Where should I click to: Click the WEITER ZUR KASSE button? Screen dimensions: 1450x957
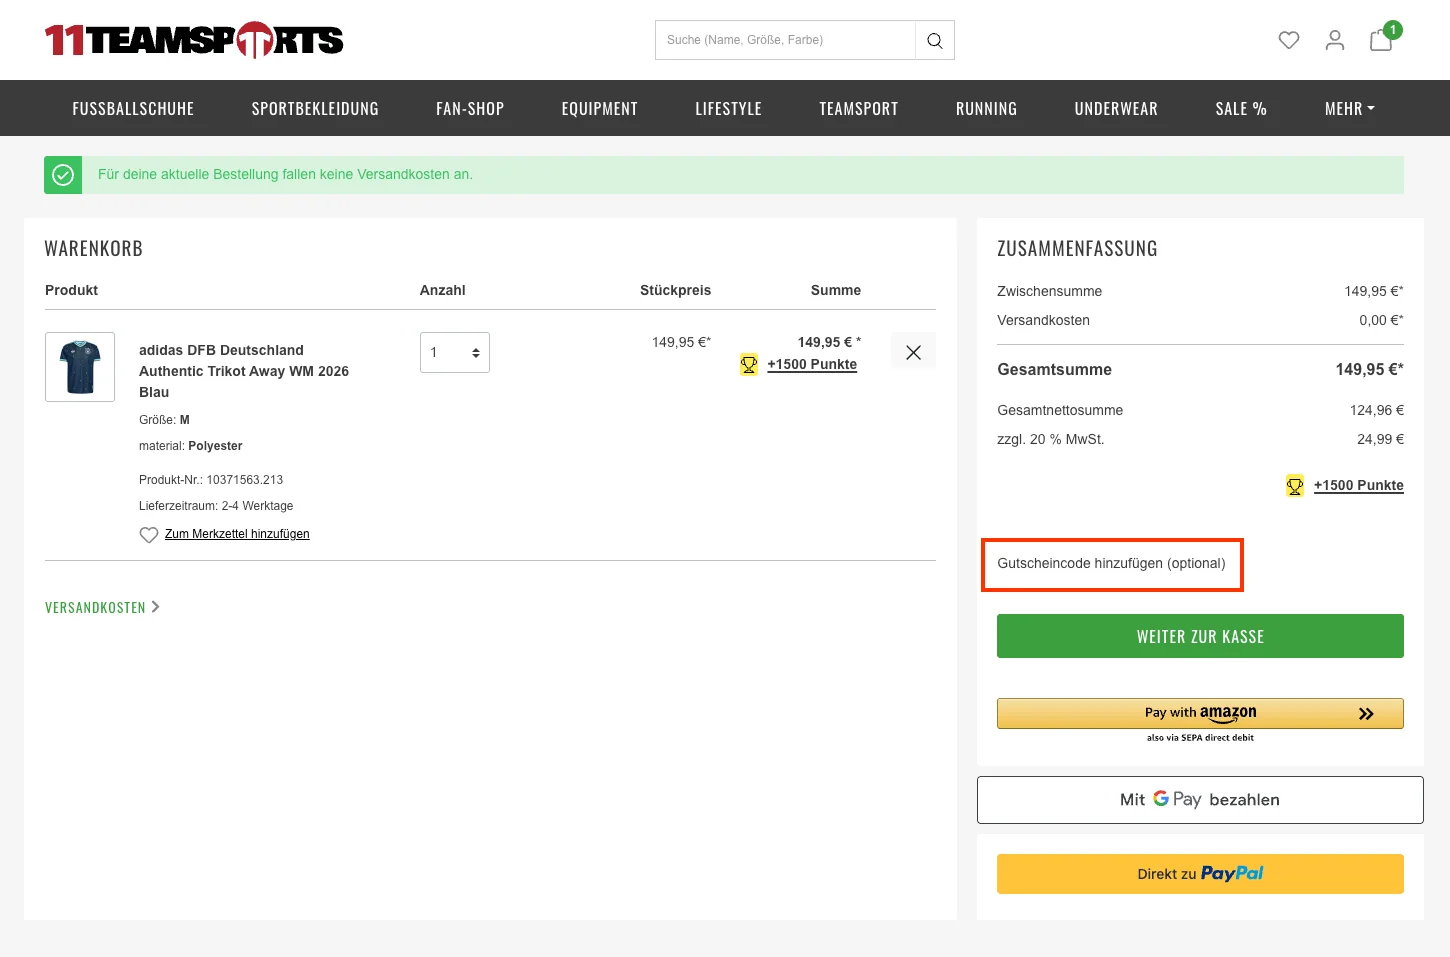(1200, 636)
